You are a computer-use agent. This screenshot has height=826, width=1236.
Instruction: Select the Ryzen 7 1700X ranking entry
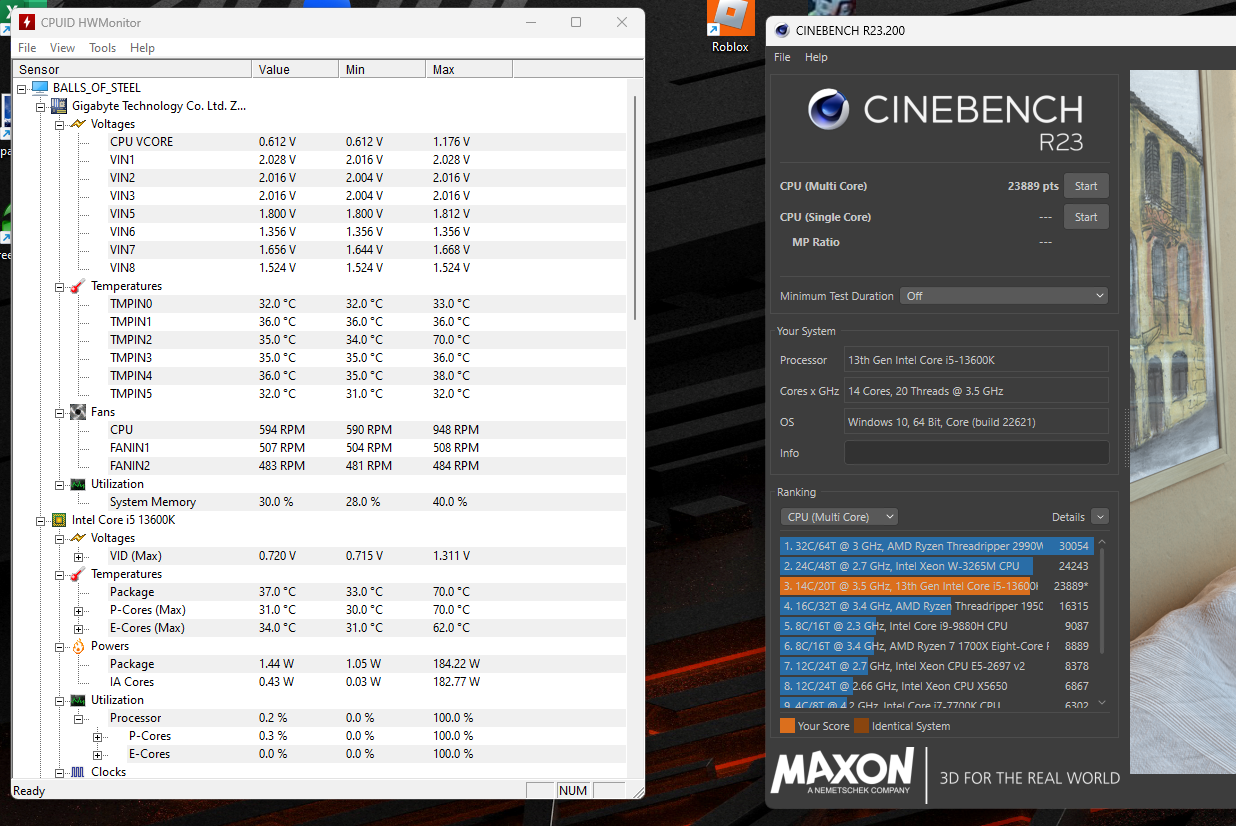tap(936, 646)
